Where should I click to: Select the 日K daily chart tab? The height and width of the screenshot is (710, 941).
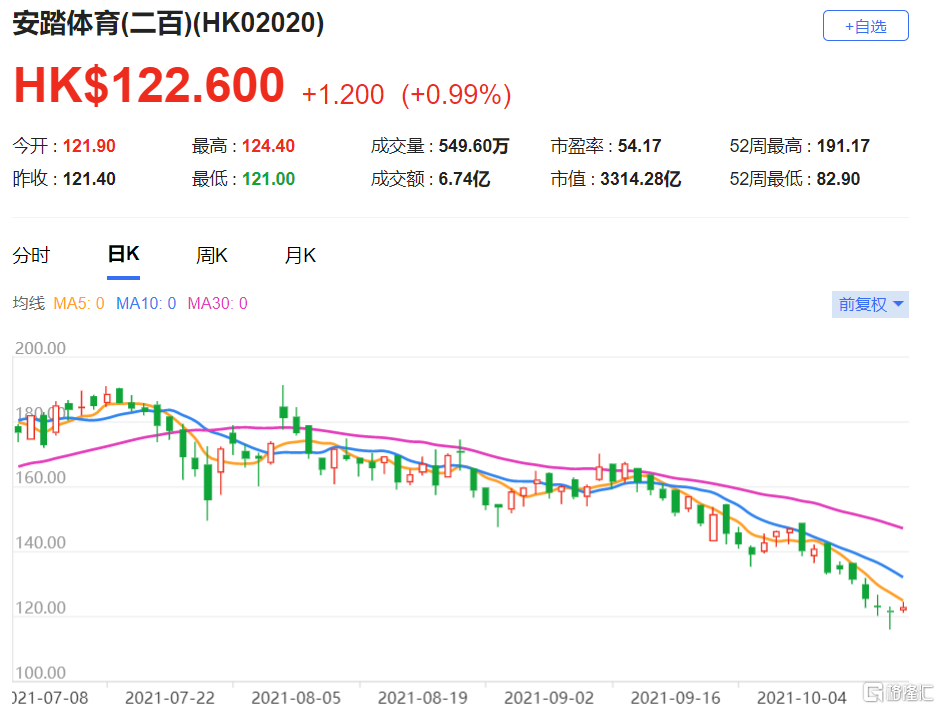coord(124,254)
